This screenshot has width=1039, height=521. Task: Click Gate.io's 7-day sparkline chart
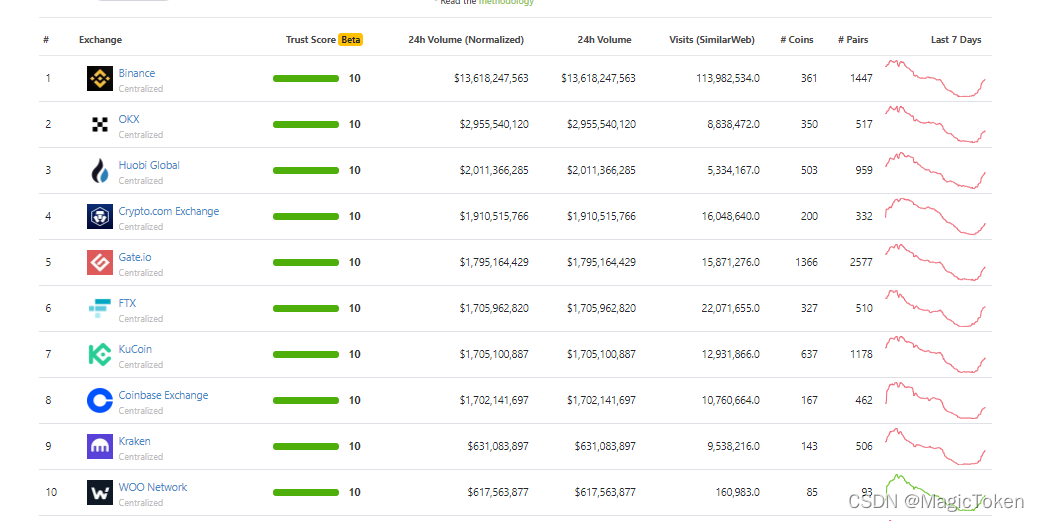point(936,262)
